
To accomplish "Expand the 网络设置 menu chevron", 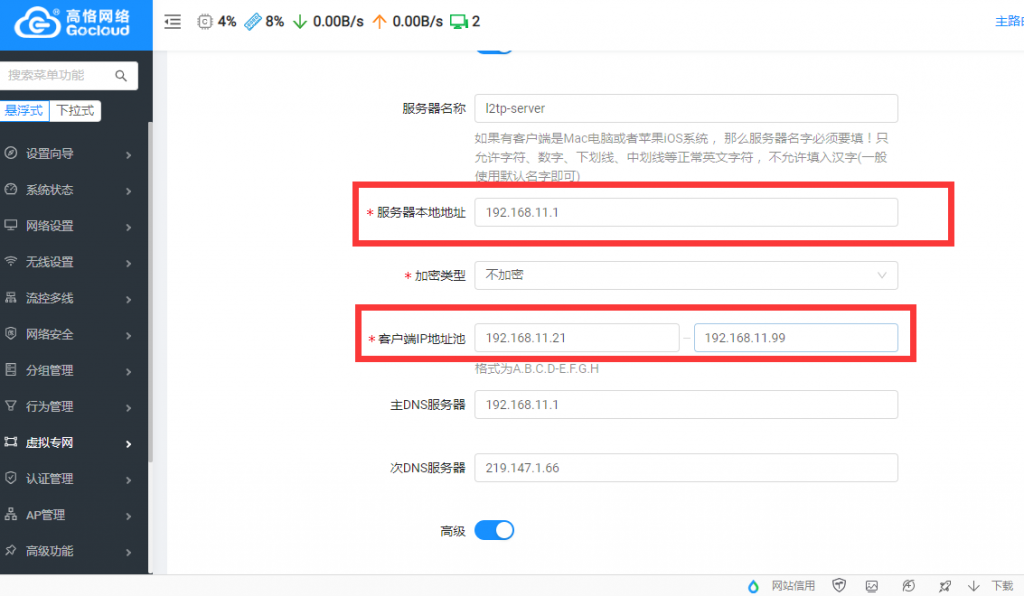I will 129,227.
